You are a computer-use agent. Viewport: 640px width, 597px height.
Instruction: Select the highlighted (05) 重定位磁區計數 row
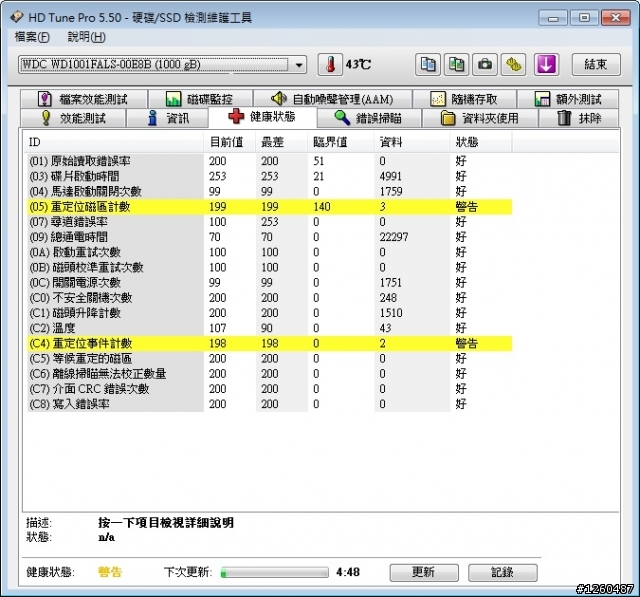pos(269,207)
